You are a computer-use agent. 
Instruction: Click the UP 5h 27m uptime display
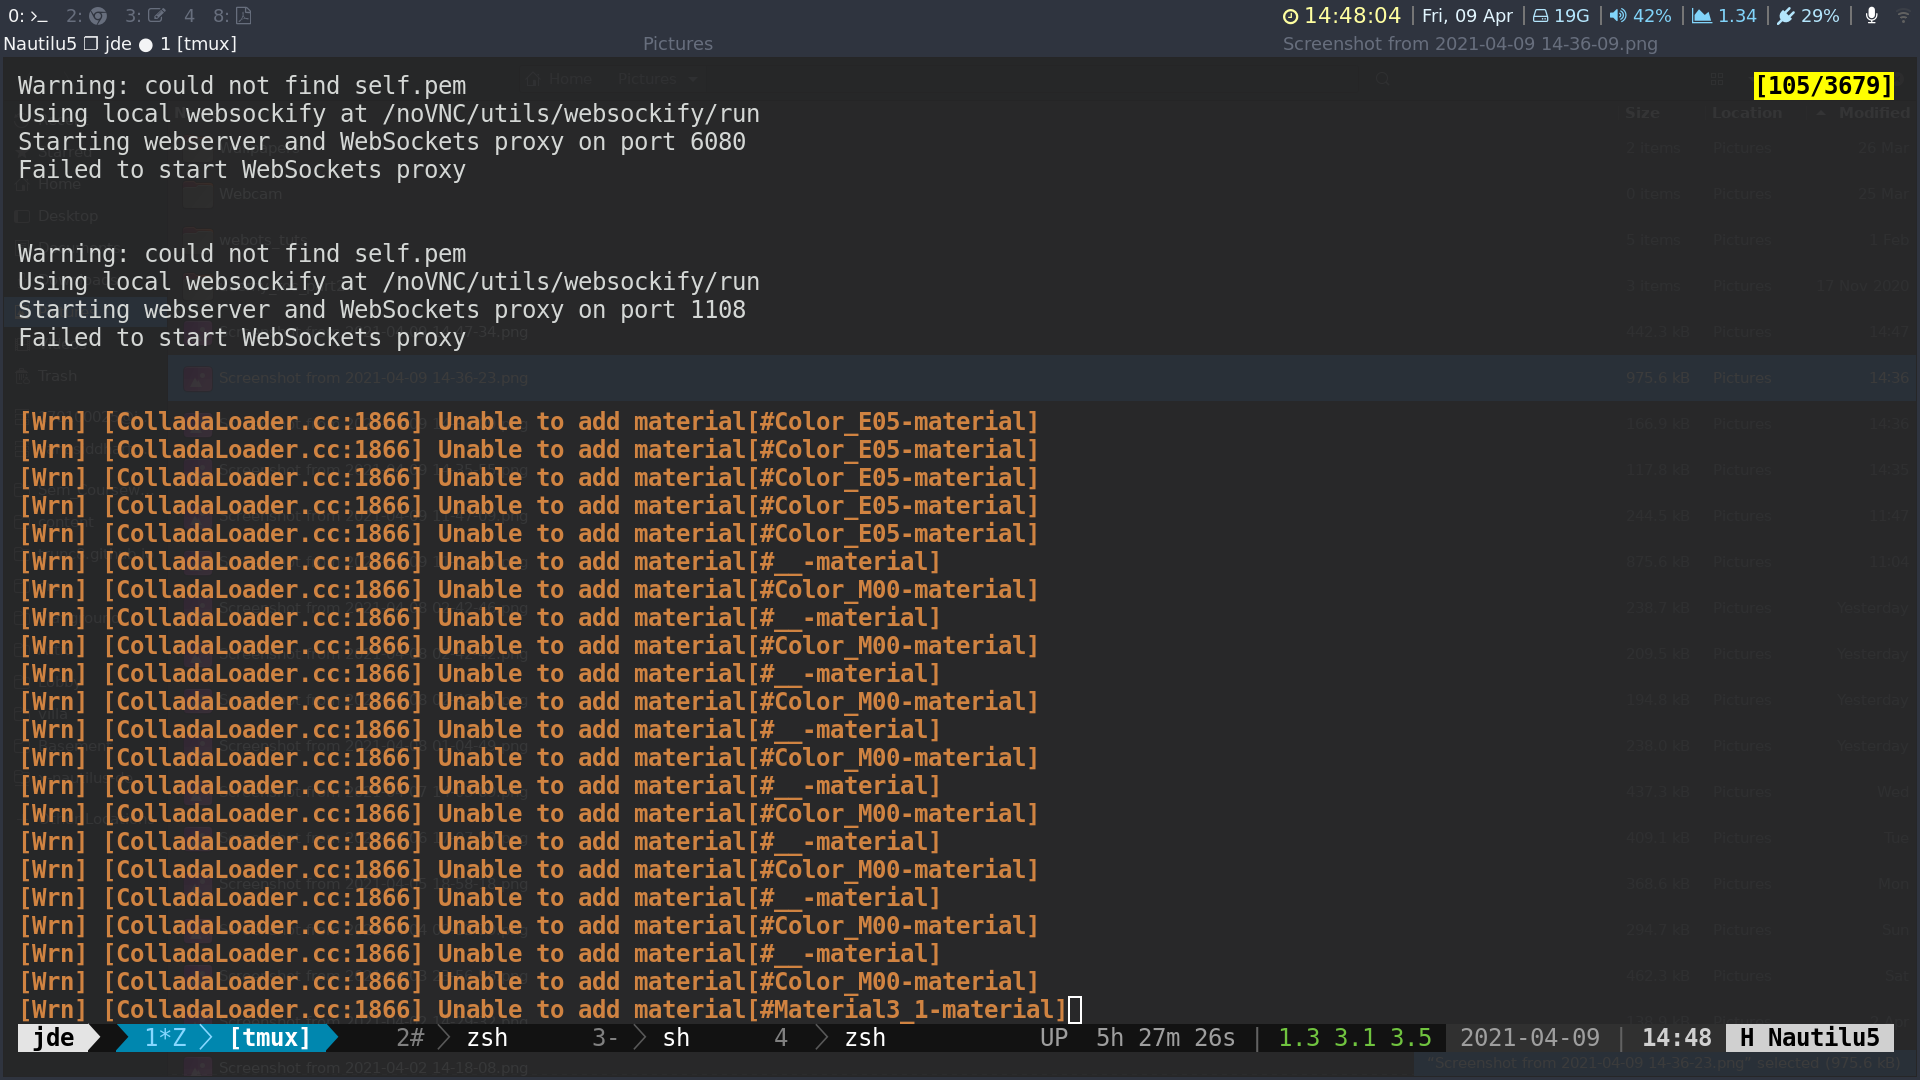[x=1140, y=1038]
